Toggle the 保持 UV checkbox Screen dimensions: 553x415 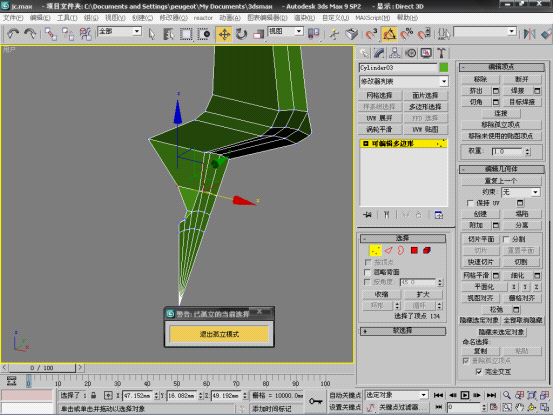pos(470,203)
